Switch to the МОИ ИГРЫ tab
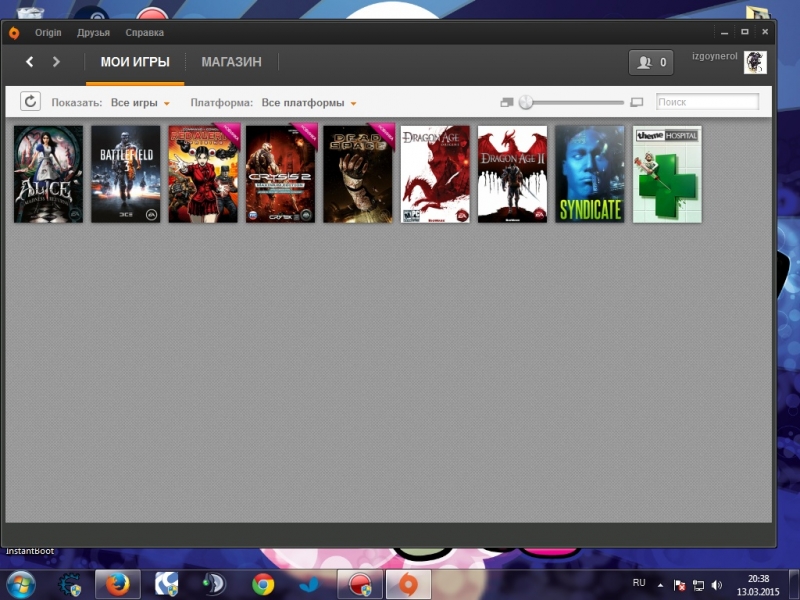Image resolution: width=800 pixels, height=600 pixels. pos(135,62)
